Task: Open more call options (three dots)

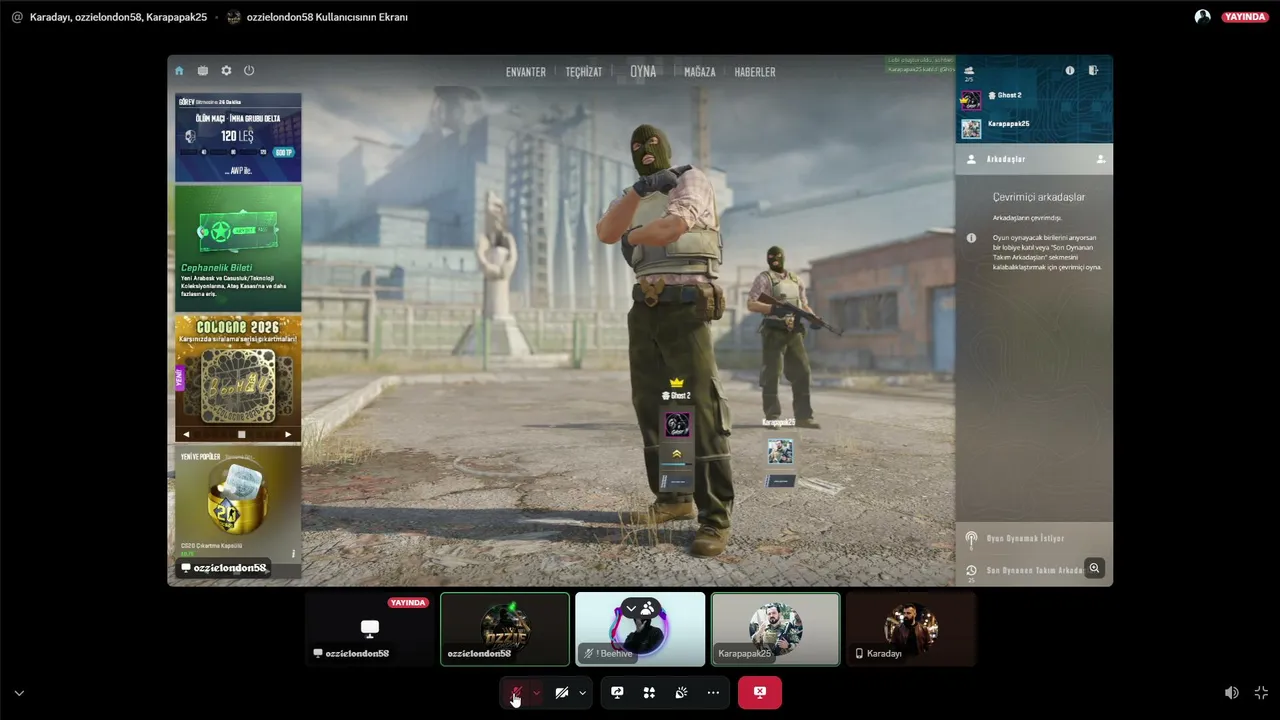Action: (x=713, y=693)
